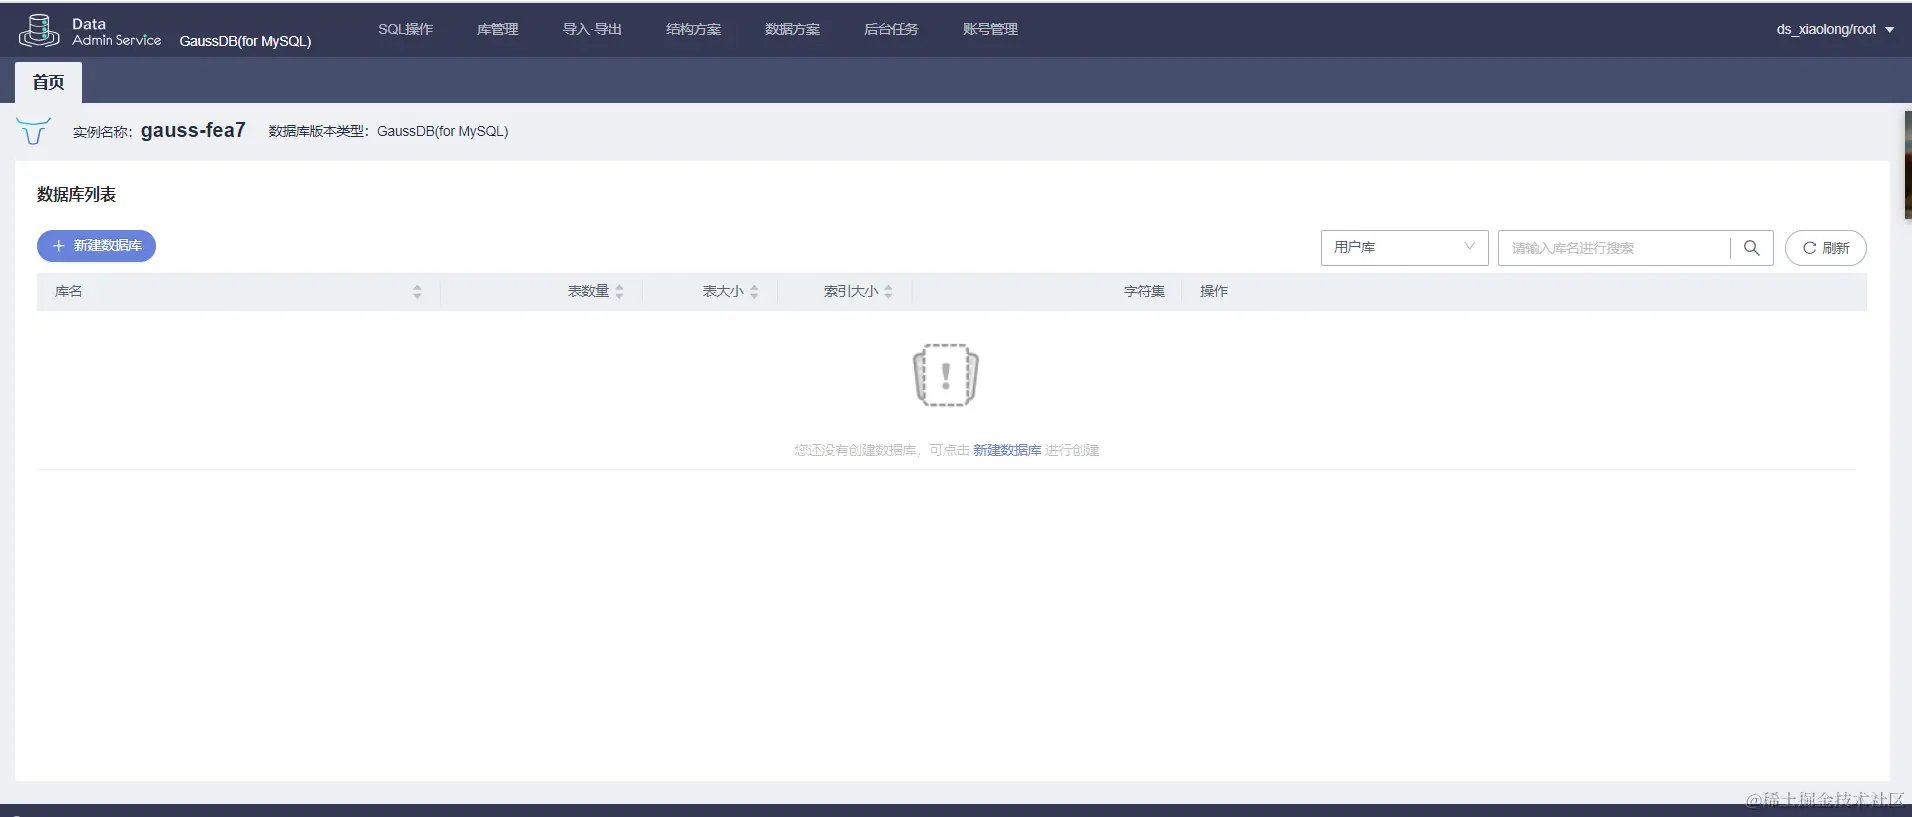
Task: Click the 操作 column header
Action: click(x=1213, y=292)
